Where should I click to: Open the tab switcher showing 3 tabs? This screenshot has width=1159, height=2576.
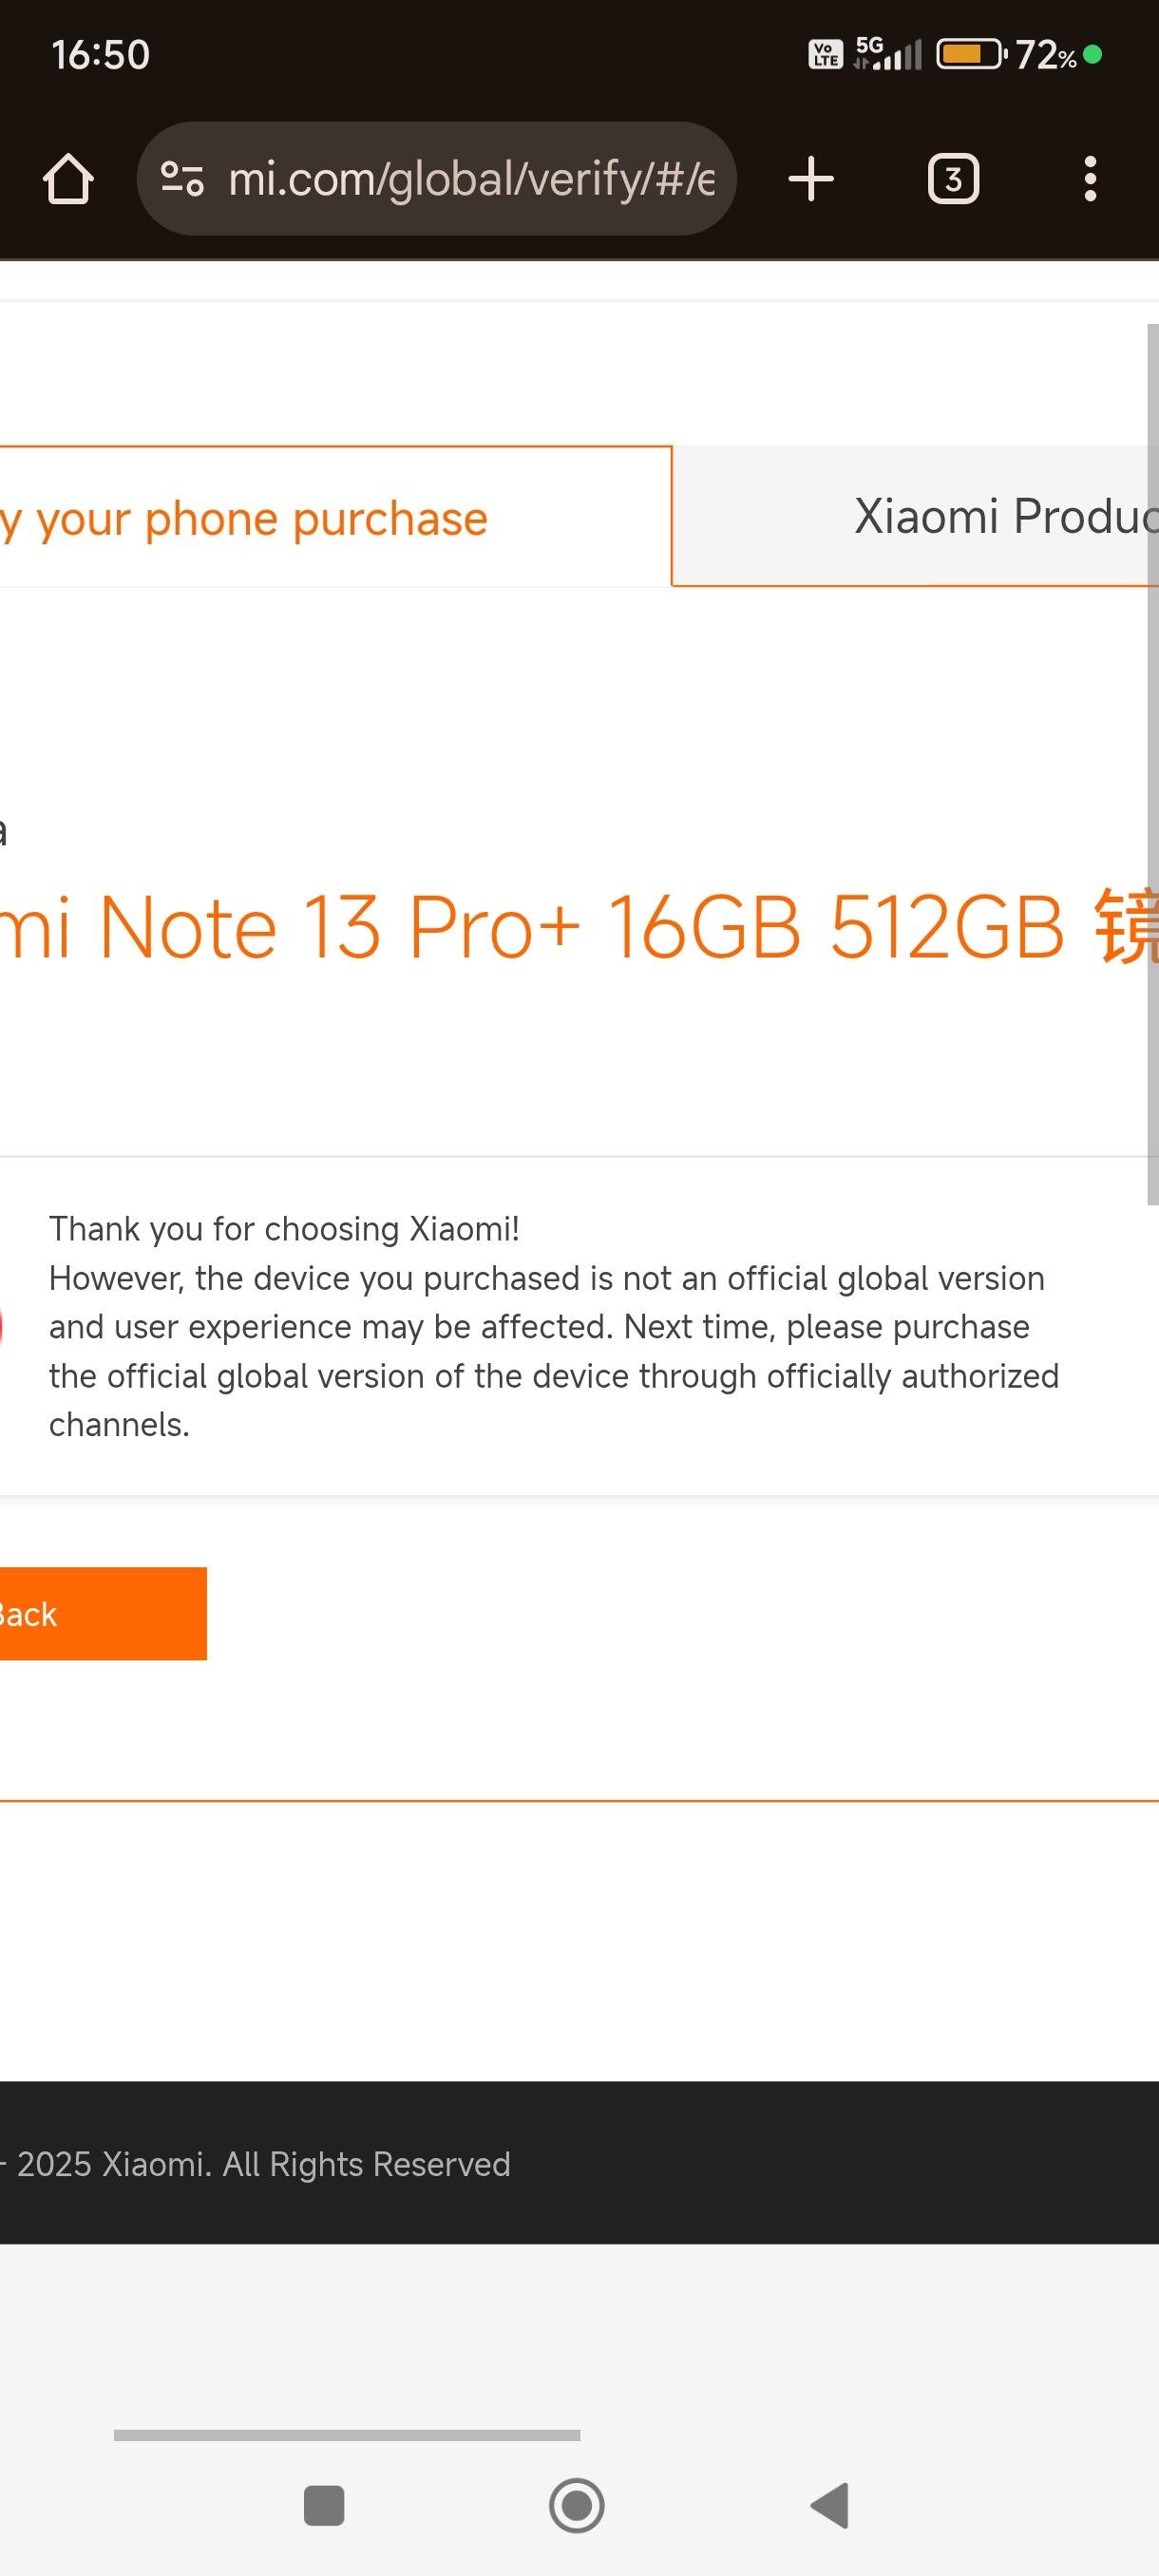953,179
